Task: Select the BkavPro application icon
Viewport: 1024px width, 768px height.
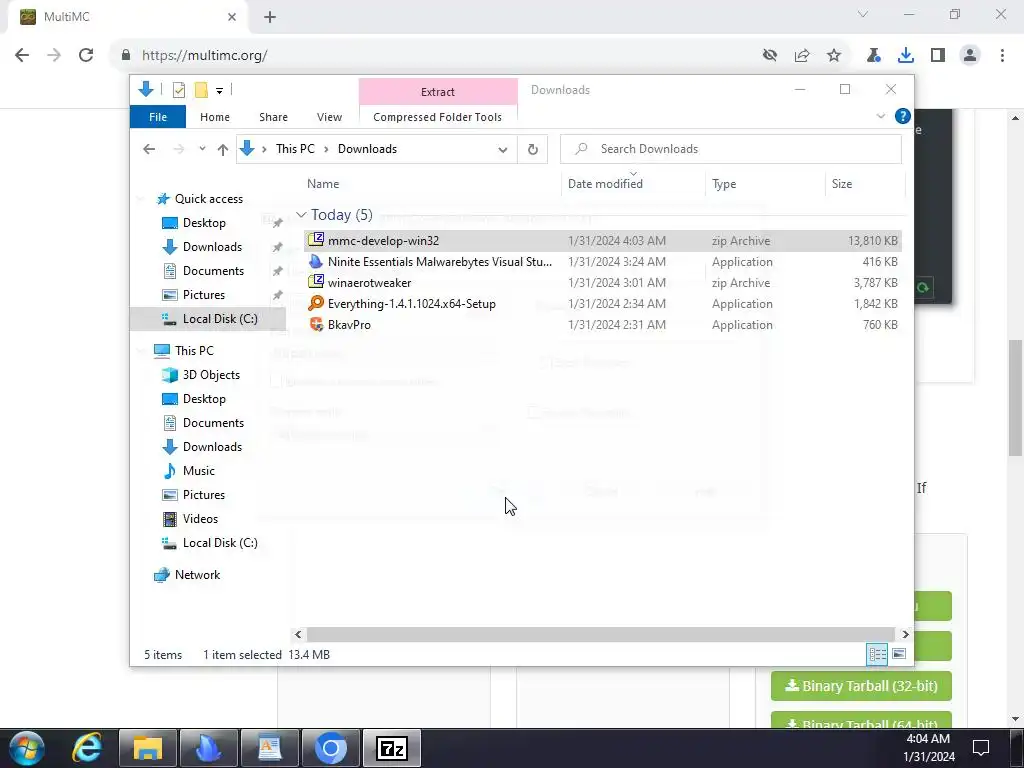Action: tap(316, 324)
